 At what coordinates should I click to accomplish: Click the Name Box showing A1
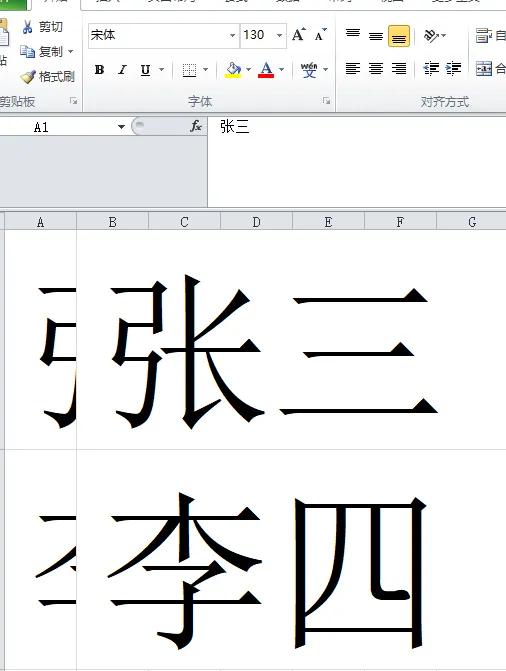coord(58,127)
